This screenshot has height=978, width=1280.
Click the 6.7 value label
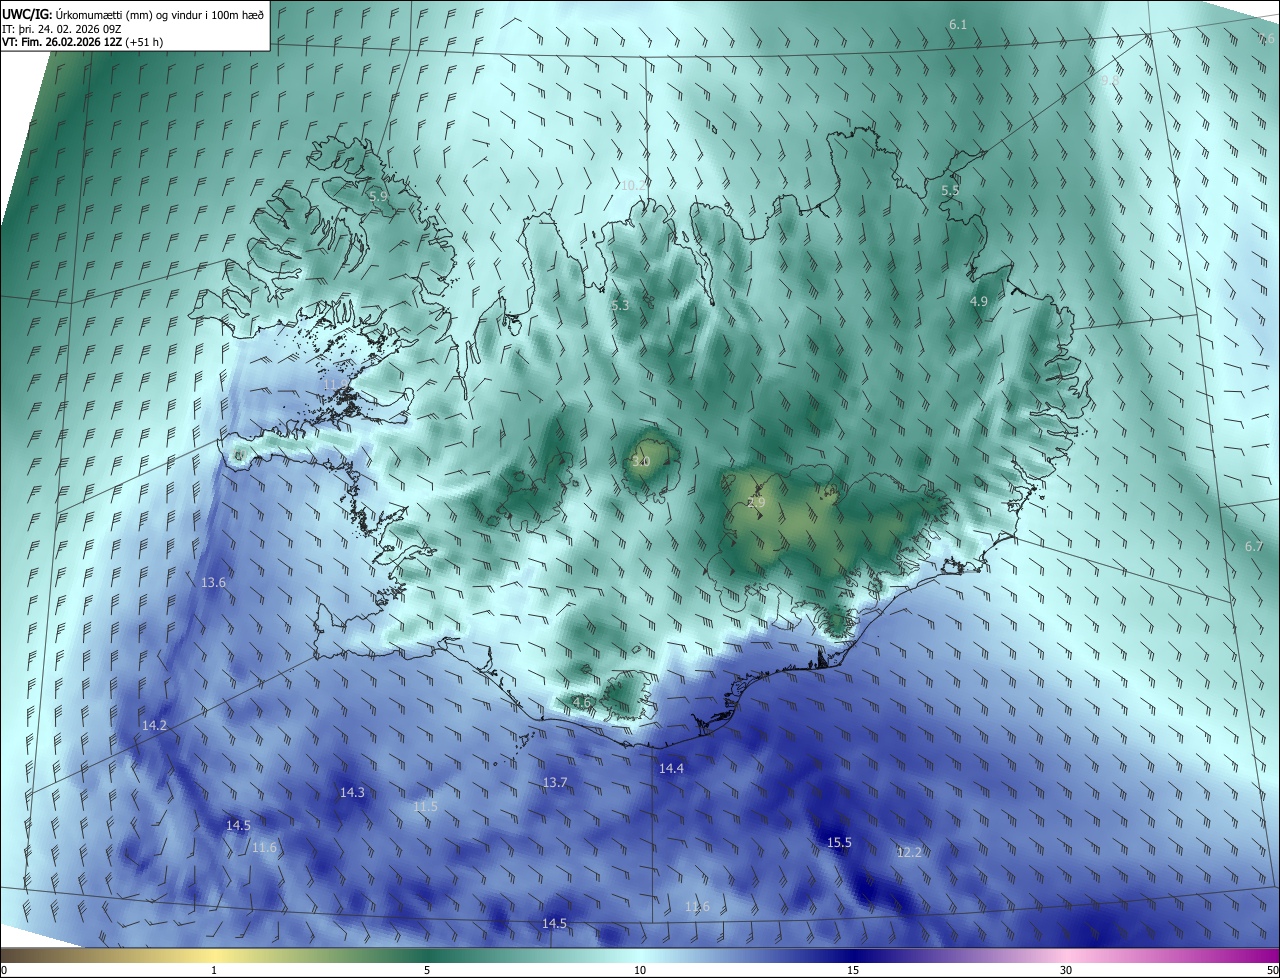click(x=1254, y=546)
